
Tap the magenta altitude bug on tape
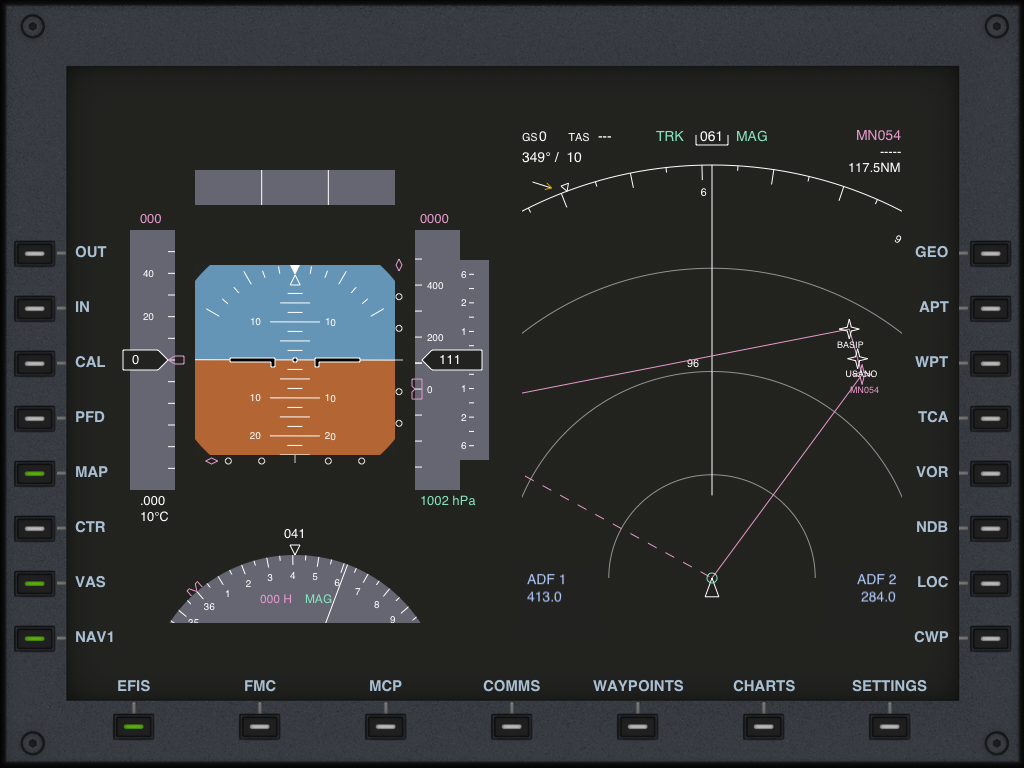point(417,389)
